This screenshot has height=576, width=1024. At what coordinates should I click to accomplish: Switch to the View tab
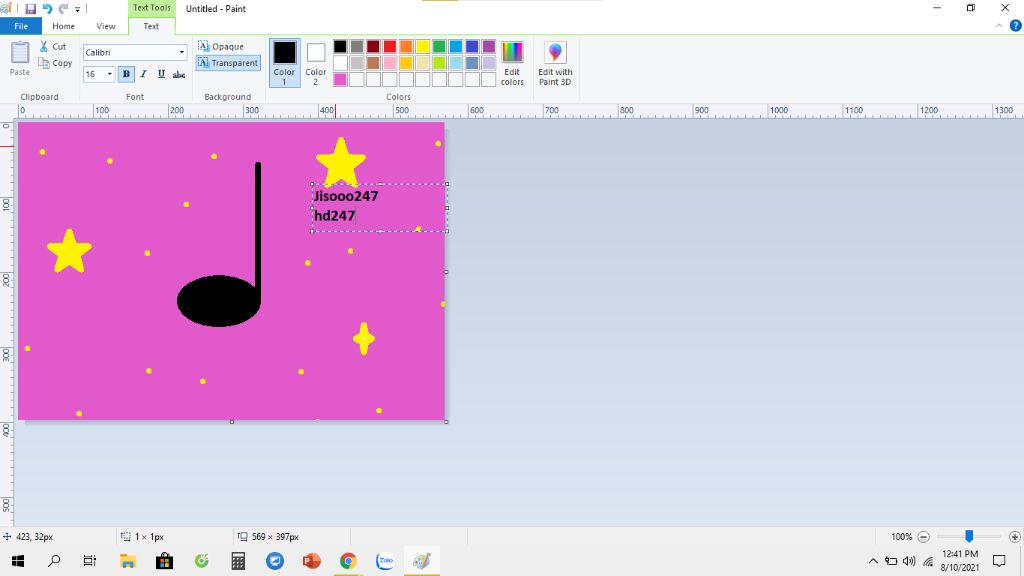[106, 26]
